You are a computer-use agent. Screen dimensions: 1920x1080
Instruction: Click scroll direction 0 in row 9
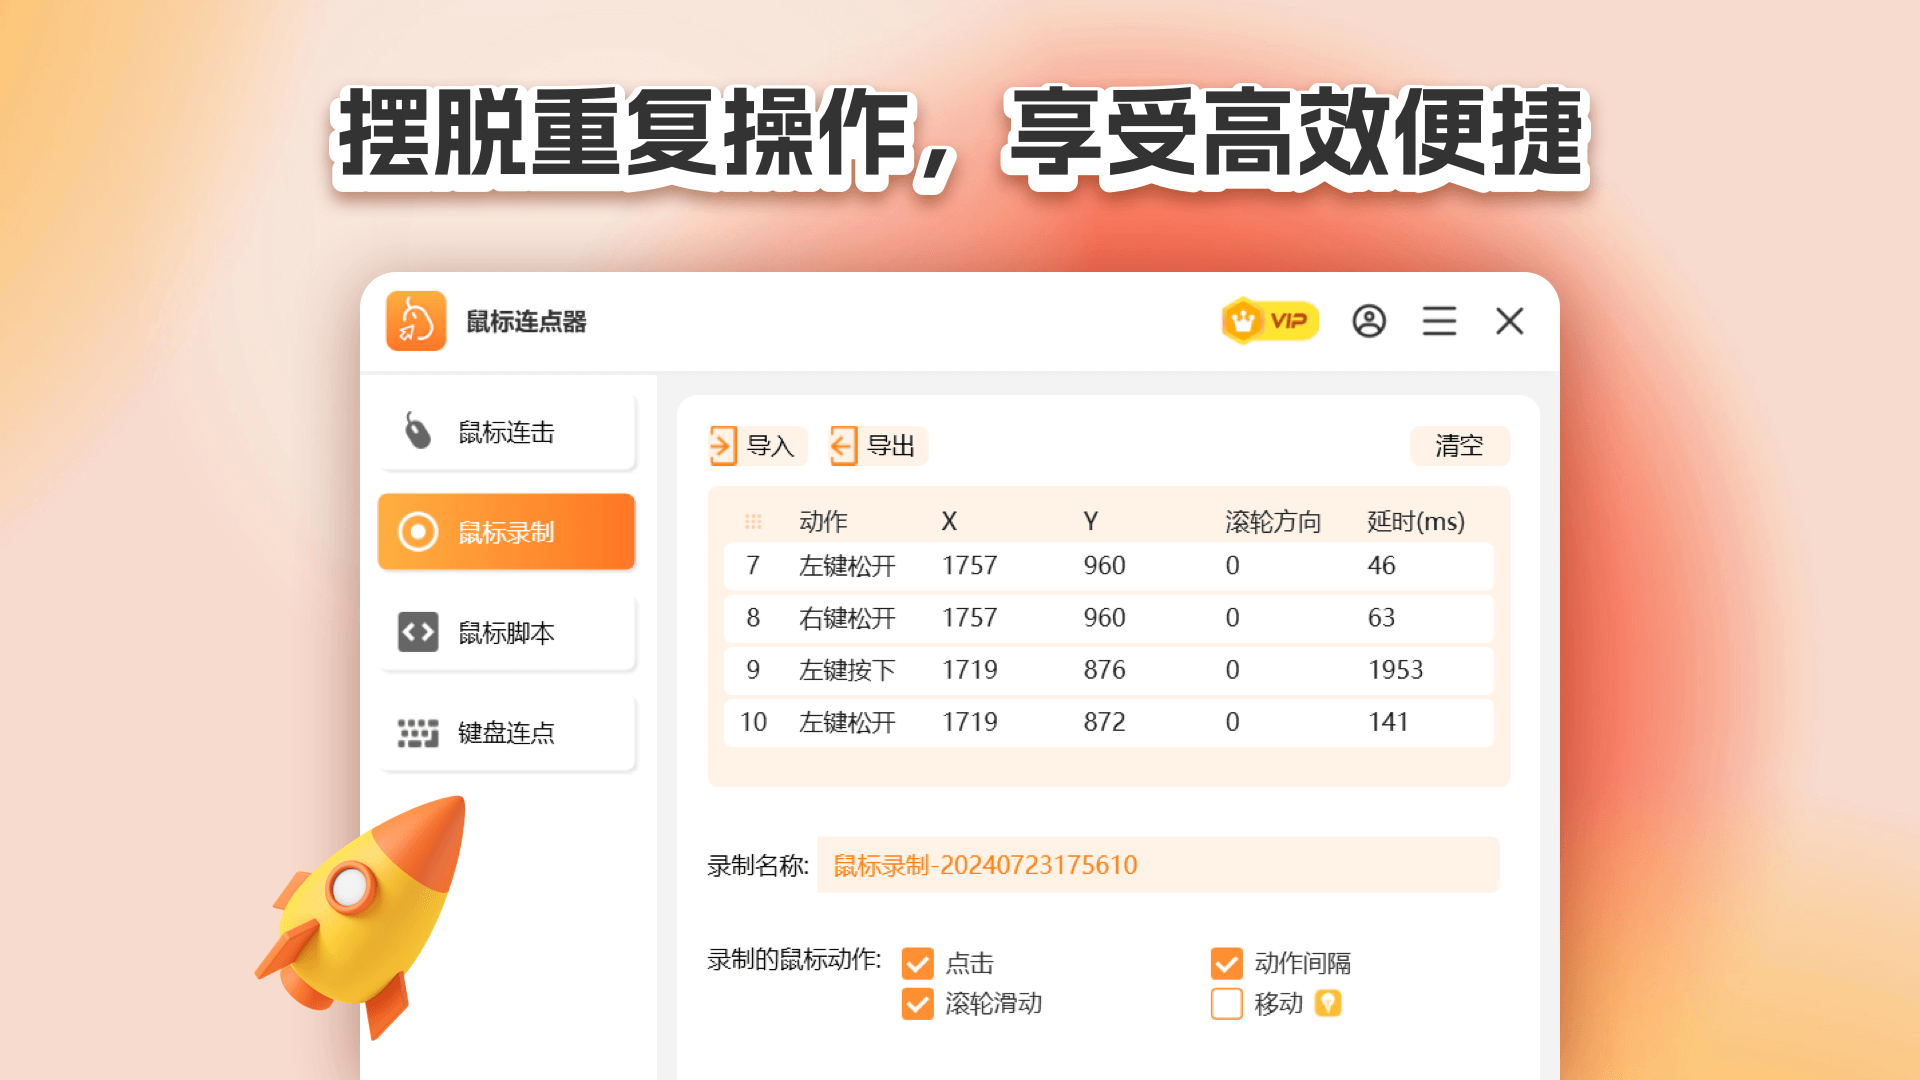coord(1232,670)
